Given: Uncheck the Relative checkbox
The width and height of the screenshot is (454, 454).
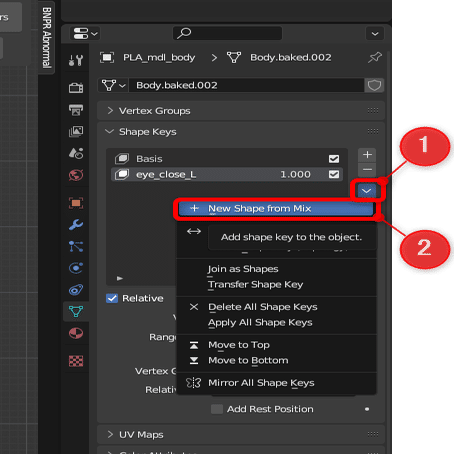Looking at the screenshot, I should coord(112,298).
